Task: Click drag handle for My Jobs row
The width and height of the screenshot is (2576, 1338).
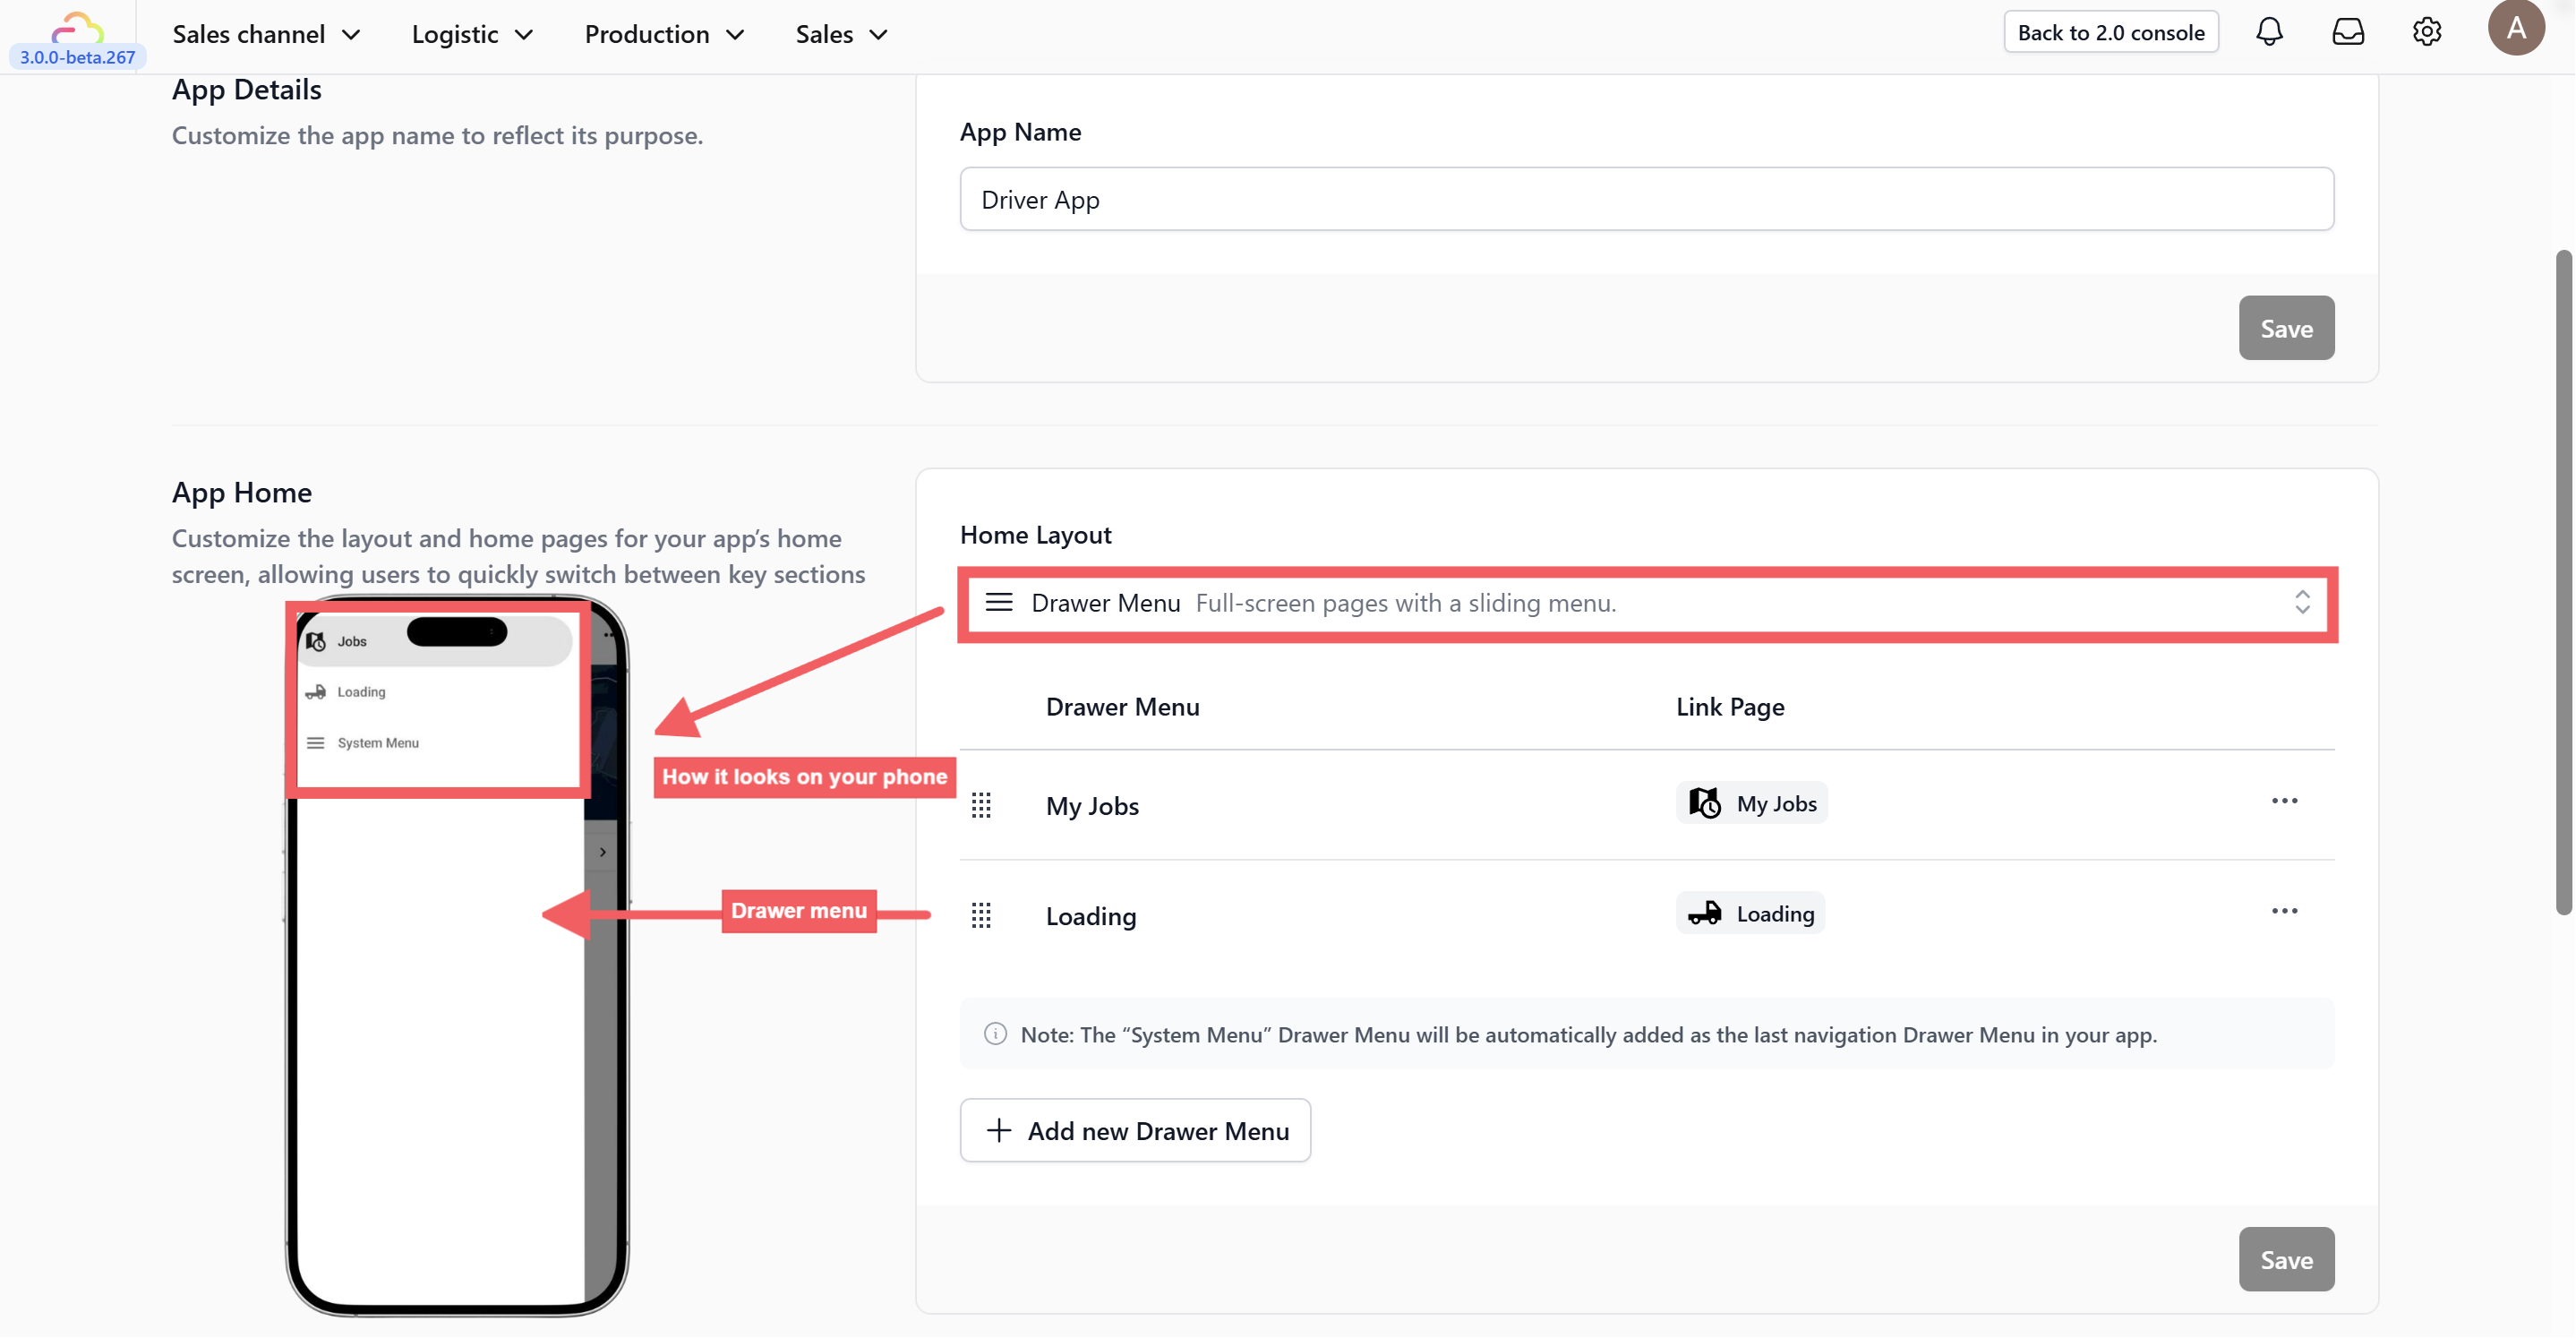Action: point(981,805)
